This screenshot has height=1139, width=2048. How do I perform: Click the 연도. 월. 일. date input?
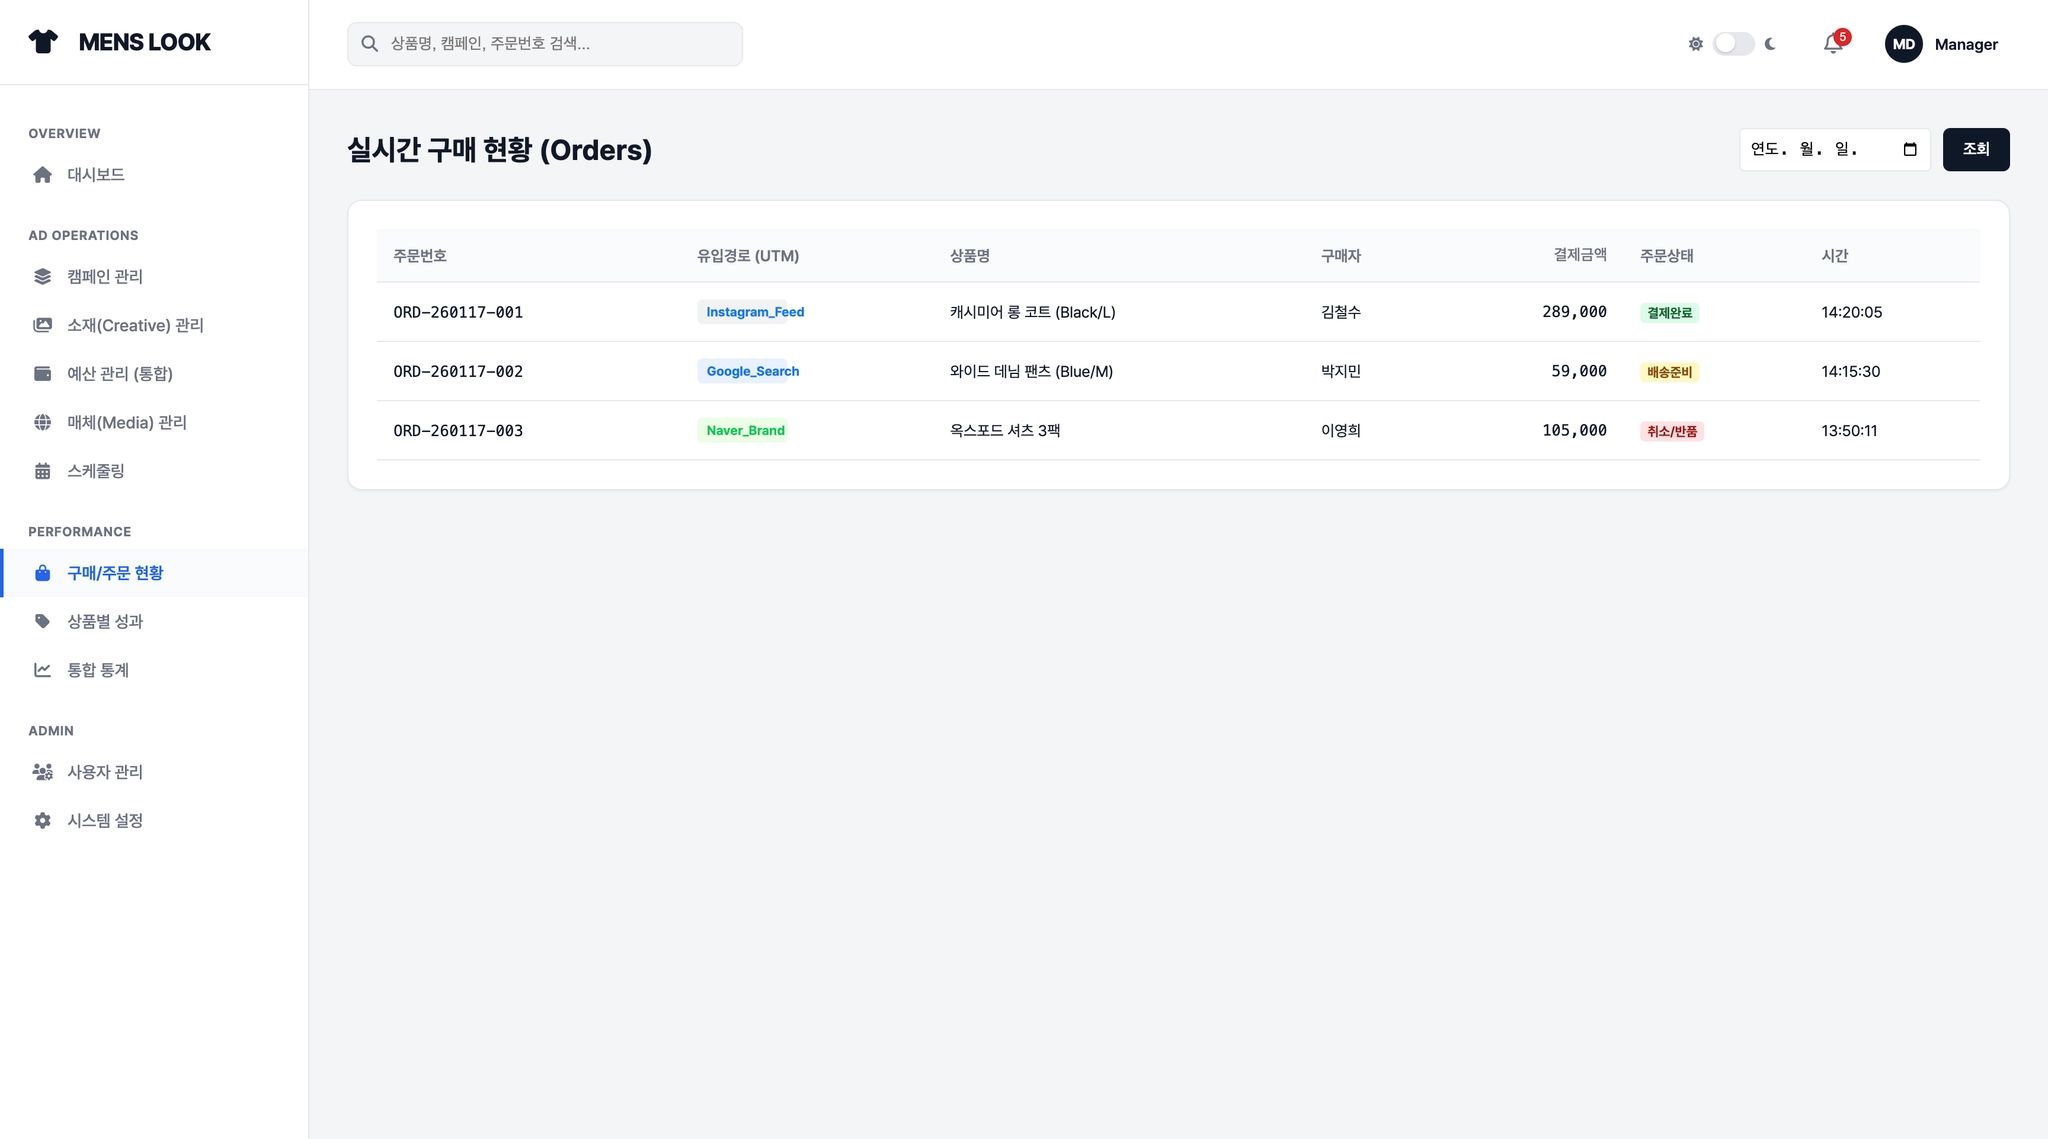[x=1815, y=150]
